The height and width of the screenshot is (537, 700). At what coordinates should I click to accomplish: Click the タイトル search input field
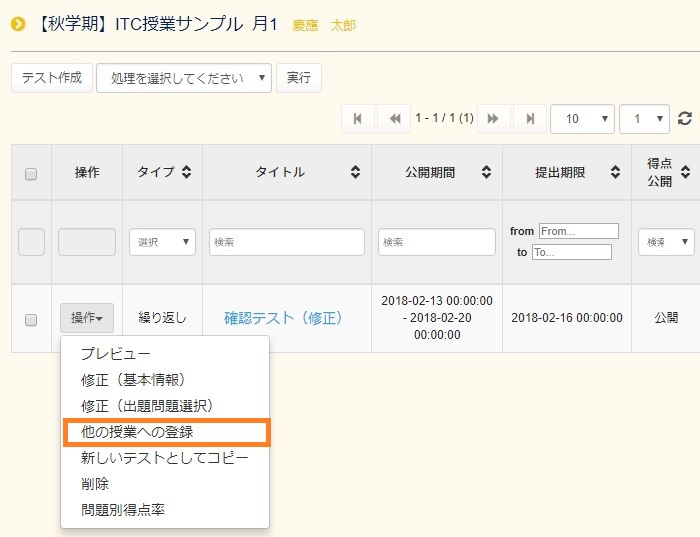[x=287, y=242]
